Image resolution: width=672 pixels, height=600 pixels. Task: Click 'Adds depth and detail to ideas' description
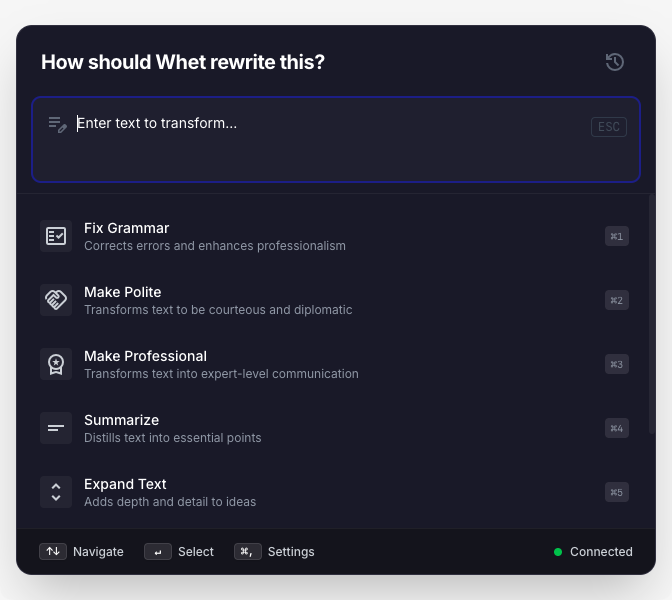pyautogui.click(x=170, y=502)
